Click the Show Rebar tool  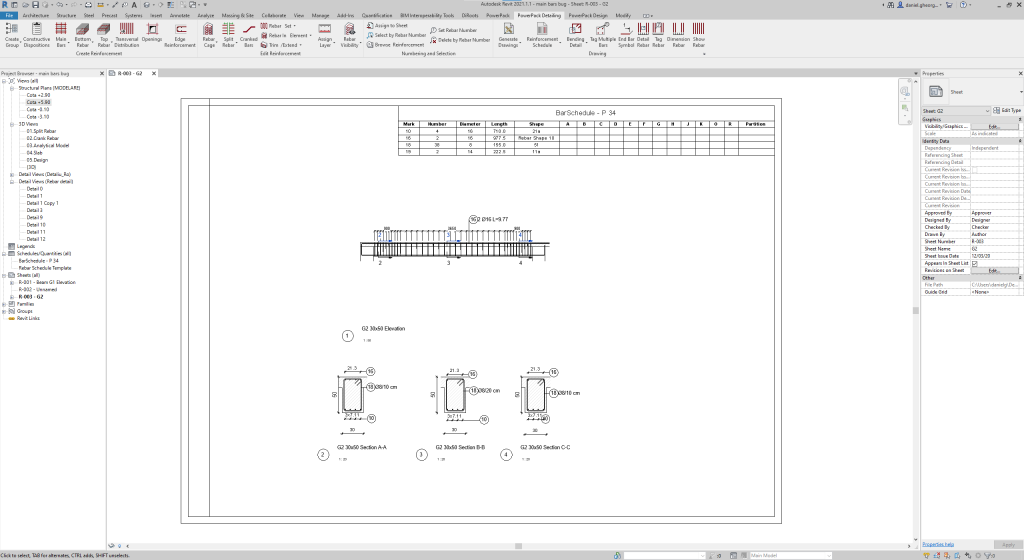tap(699, 35)
